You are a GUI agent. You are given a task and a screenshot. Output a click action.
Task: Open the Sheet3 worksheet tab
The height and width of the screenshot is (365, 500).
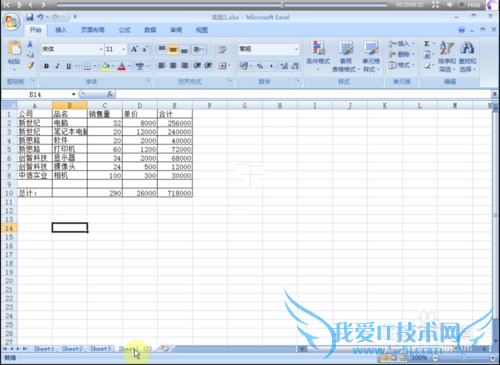point(101,349)
